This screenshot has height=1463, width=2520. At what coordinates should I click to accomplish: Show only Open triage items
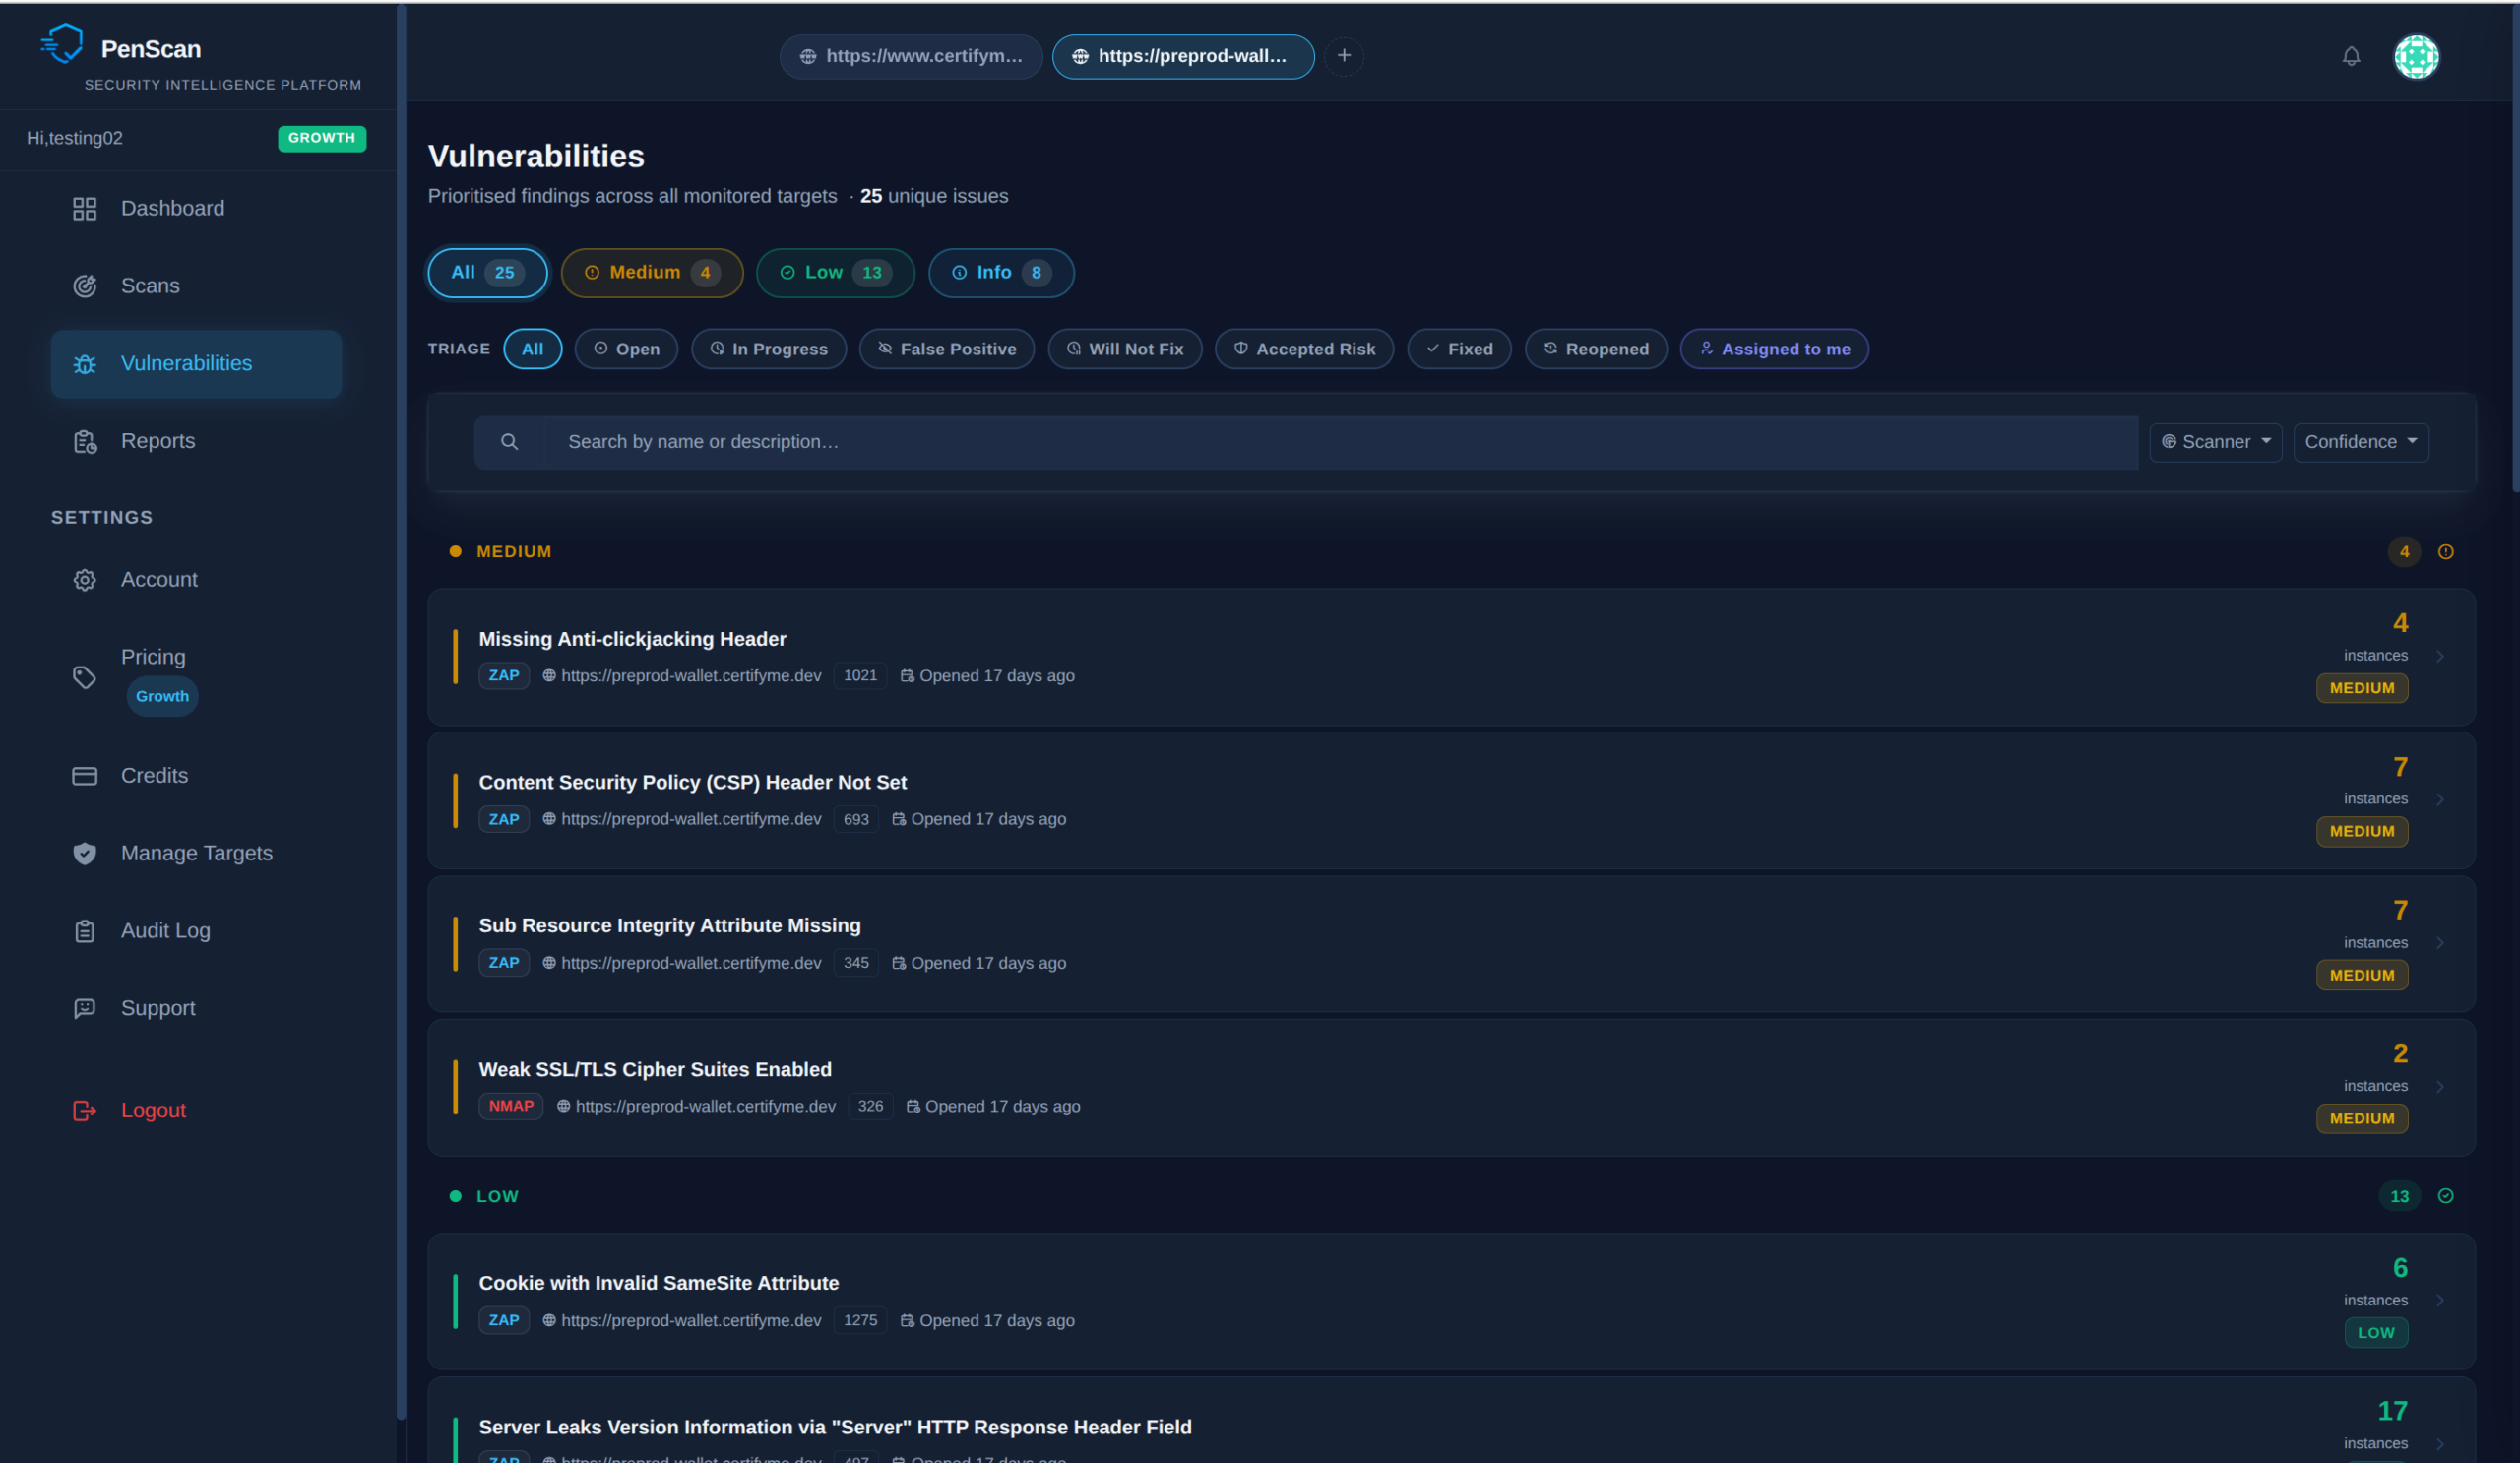coord(626,349)
